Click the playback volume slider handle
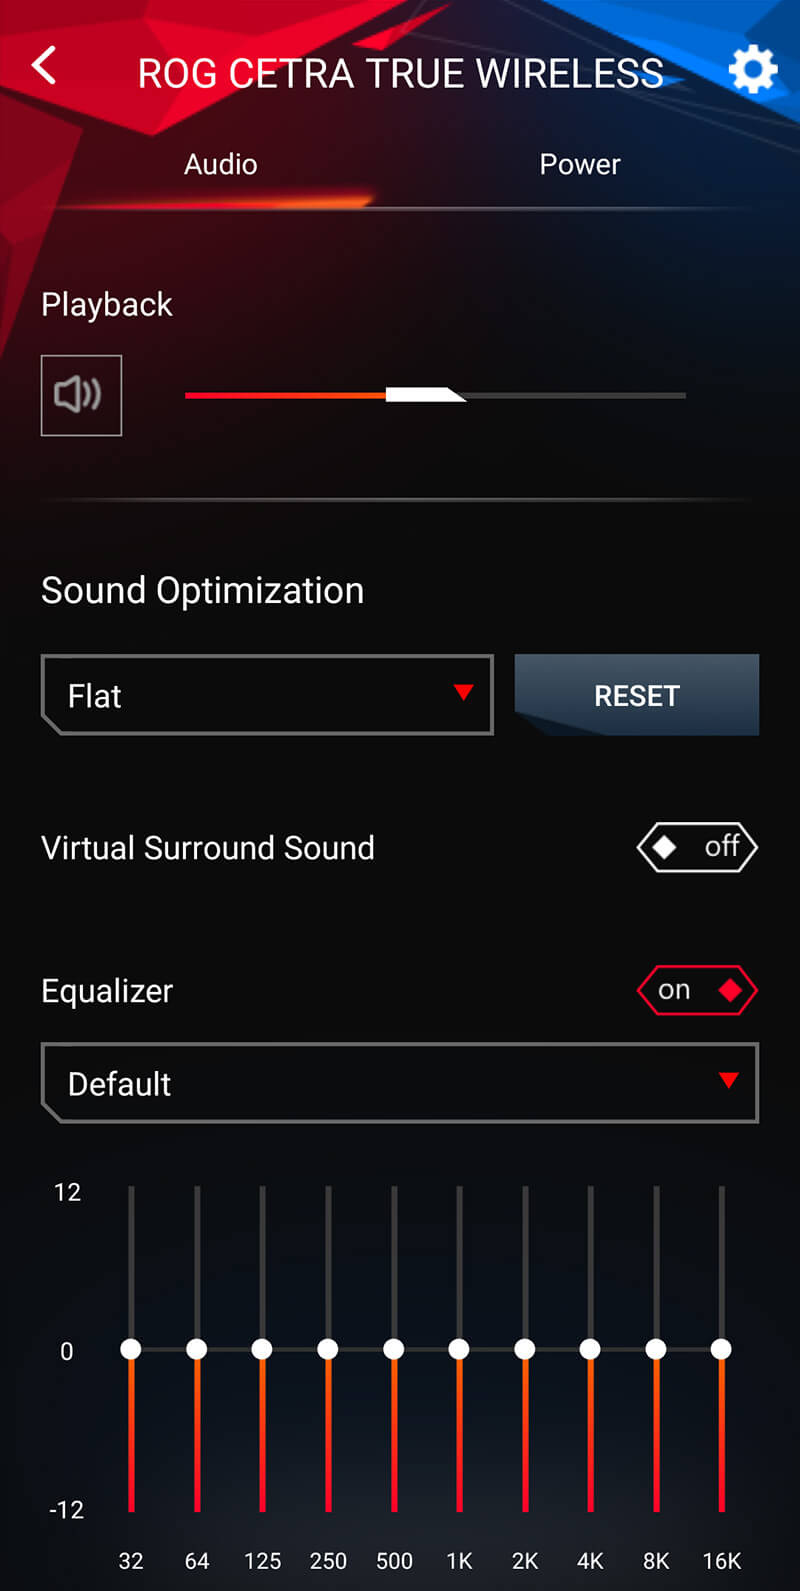The width and height of the screenshot is (800, 1591). [x=424, y=395]
